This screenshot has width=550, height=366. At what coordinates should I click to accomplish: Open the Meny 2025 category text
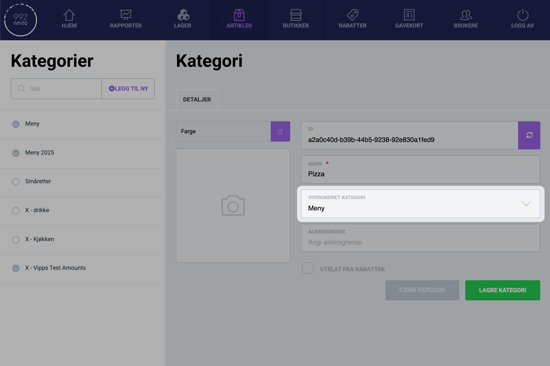(40, 153)
